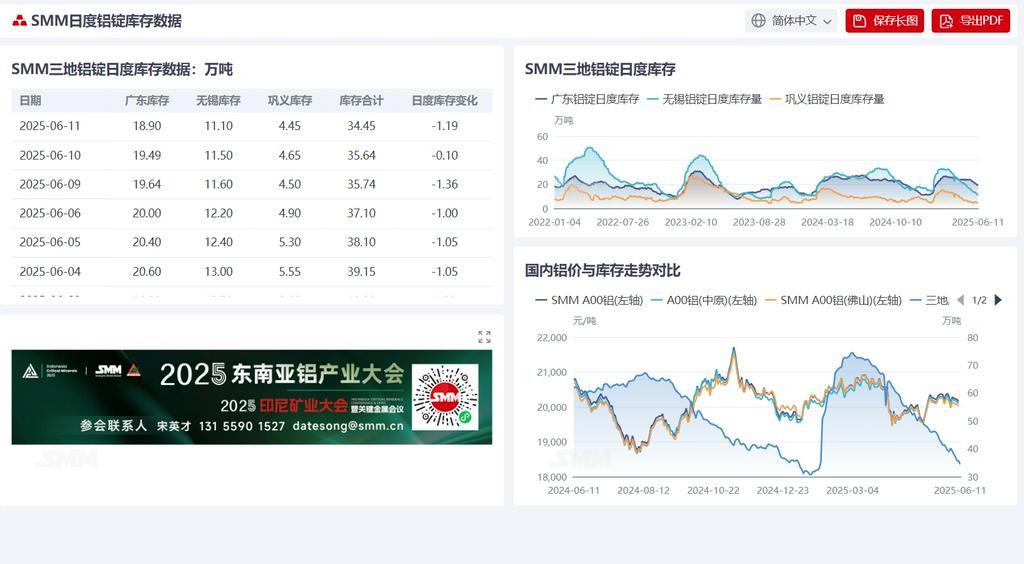Click the -0.10 daily change cell
Viewport: 1024px width, 564px height.
pos(445,155)
